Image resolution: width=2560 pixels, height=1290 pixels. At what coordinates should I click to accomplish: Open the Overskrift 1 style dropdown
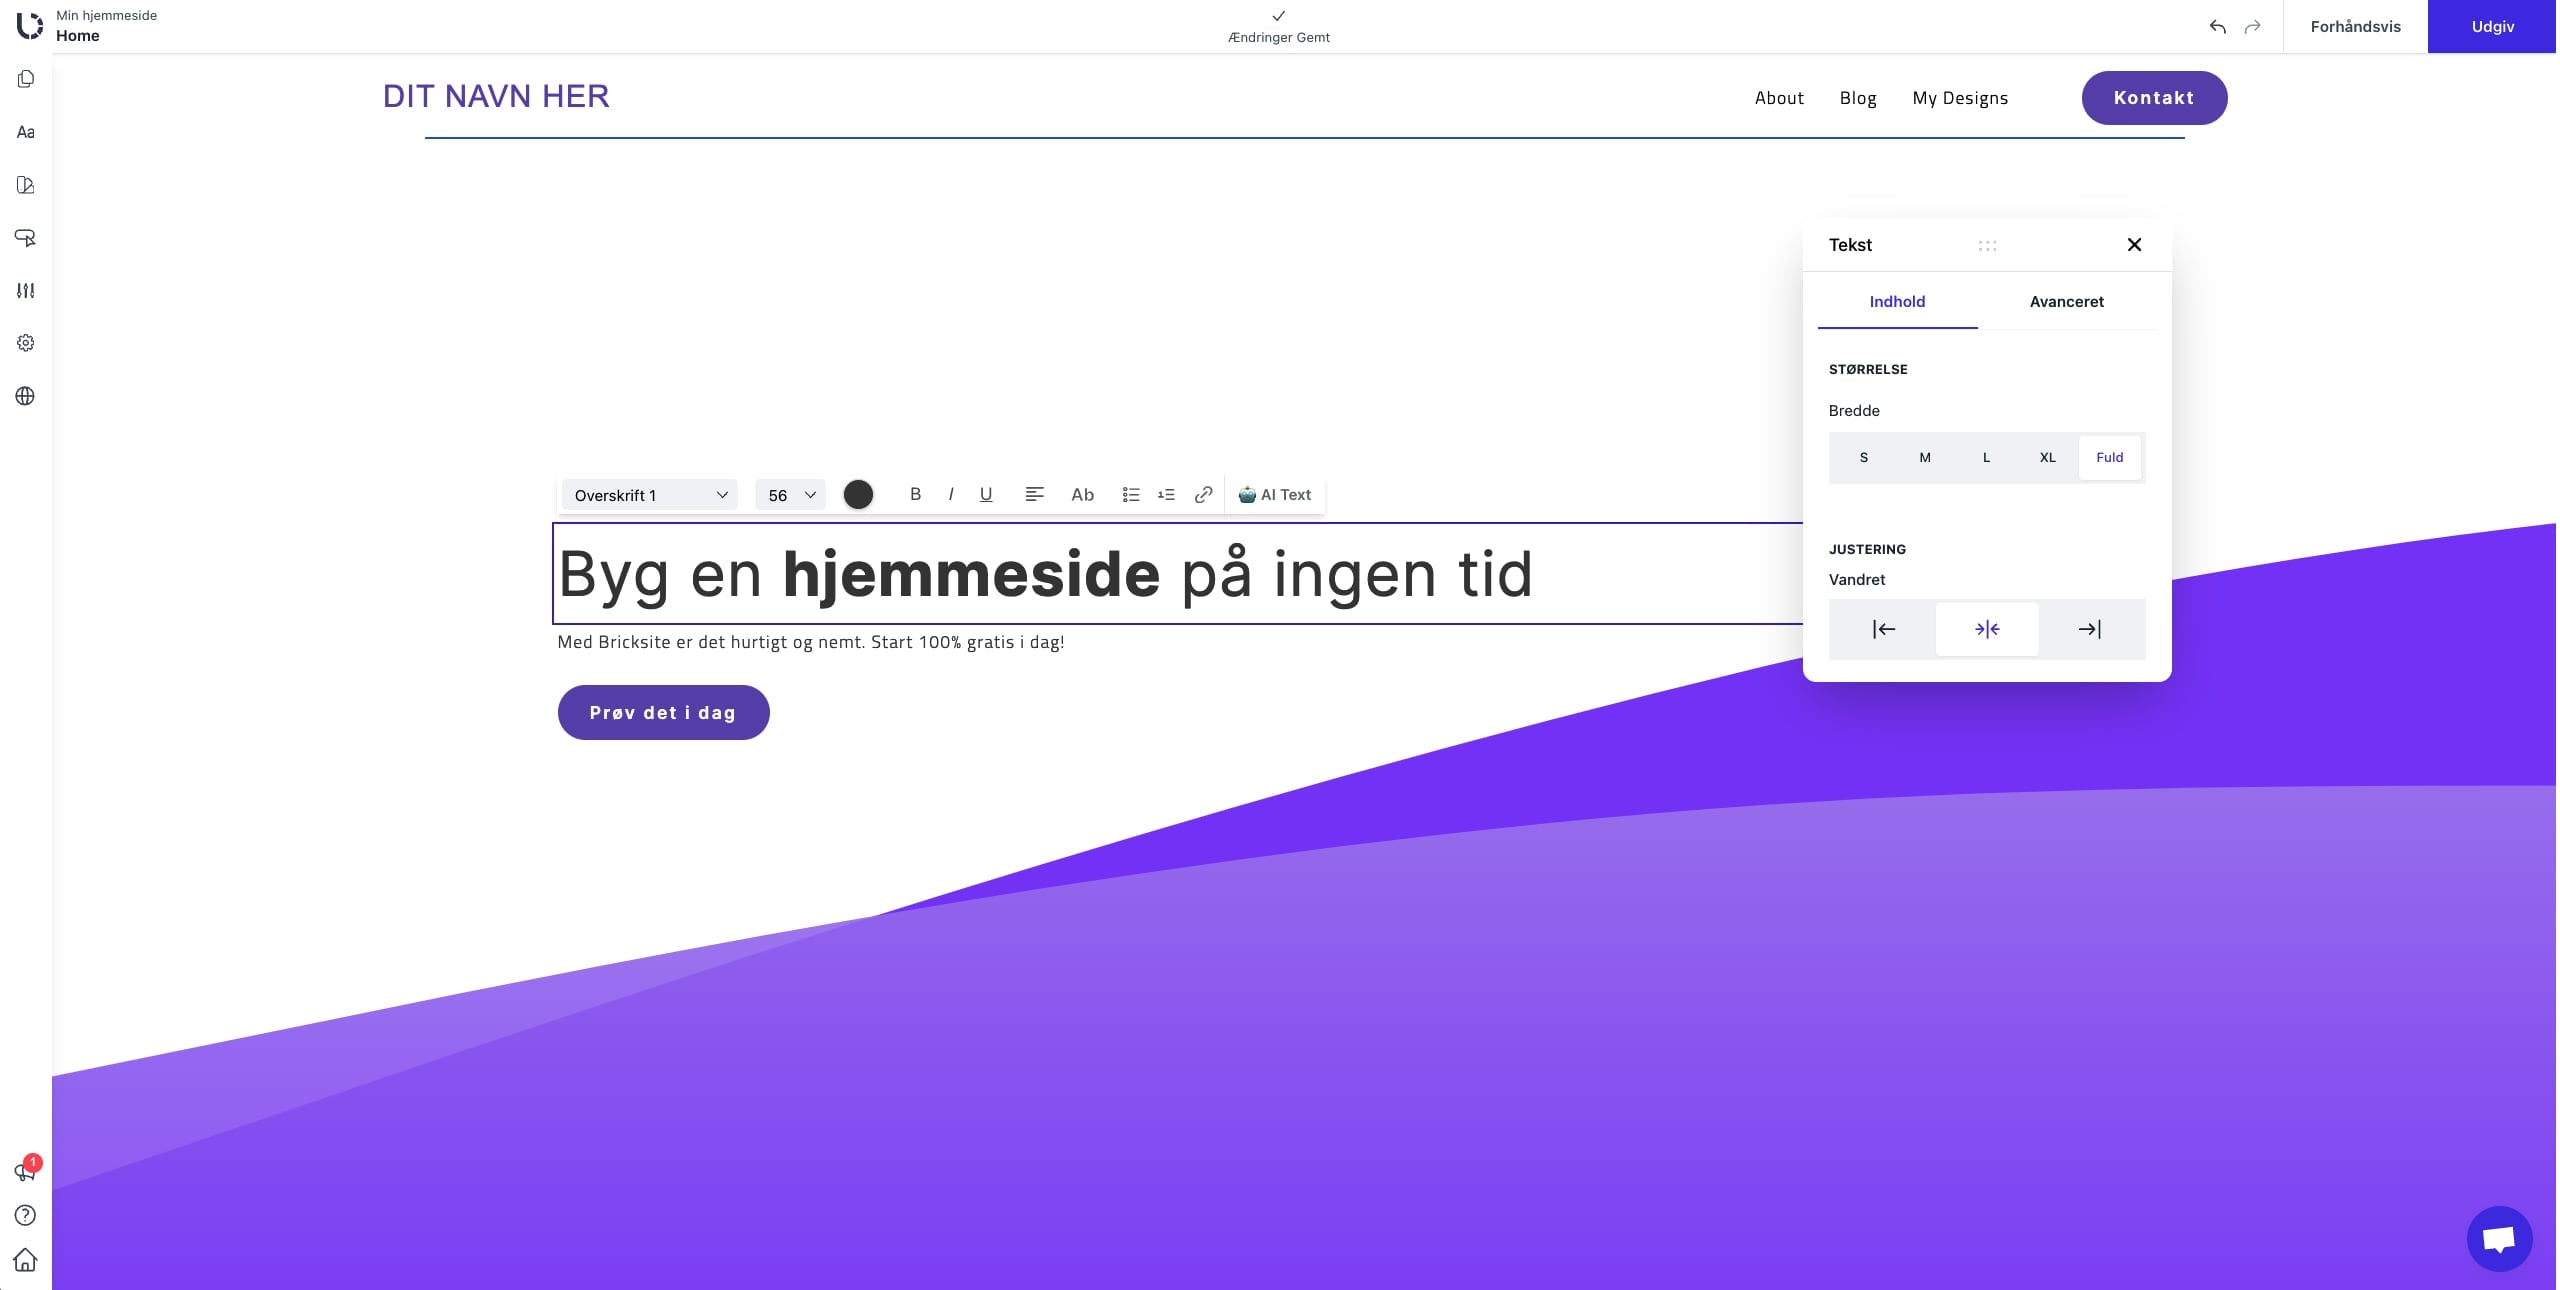coord(650,495)
